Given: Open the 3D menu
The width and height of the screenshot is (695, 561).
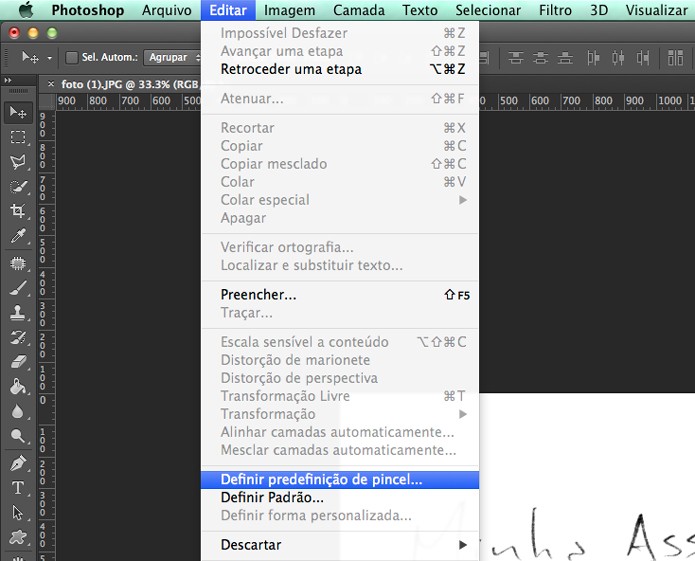Looking at the screenshot, I should coord(599,10).
